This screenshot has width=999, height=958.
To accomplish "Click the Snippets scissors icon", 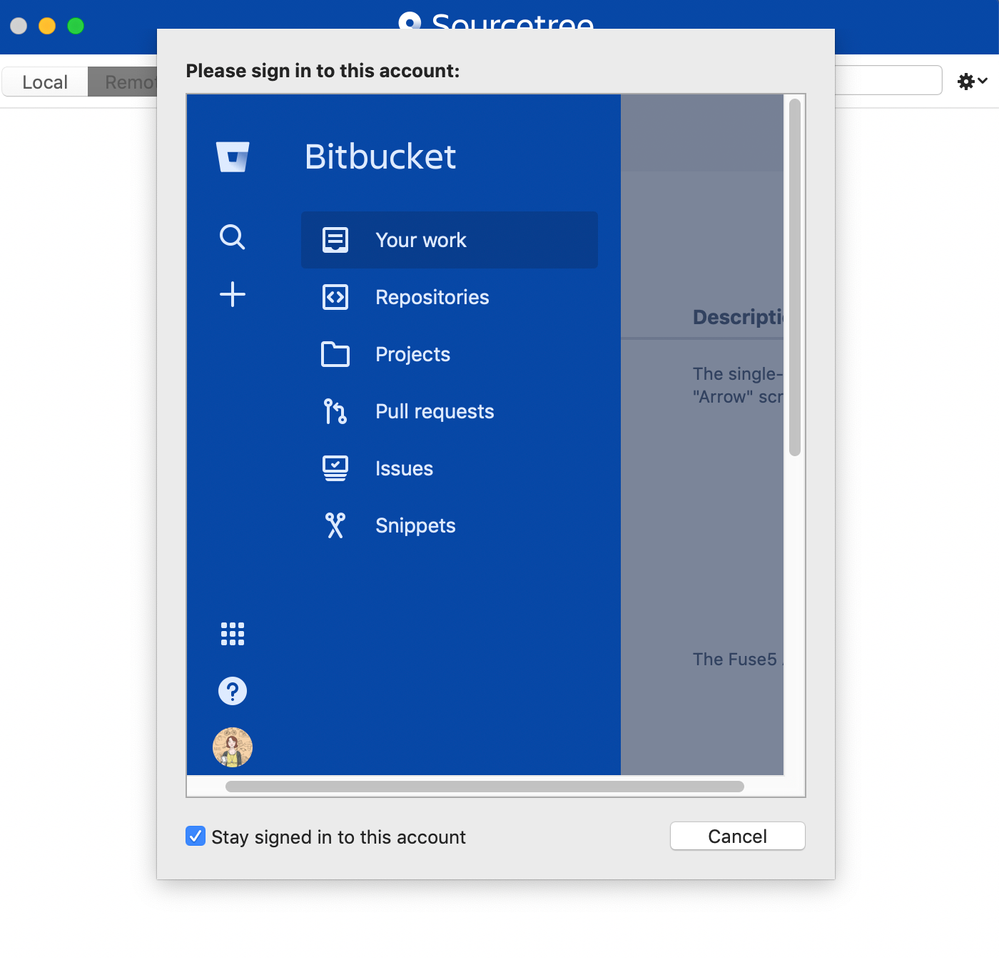I will coord(335,525).
